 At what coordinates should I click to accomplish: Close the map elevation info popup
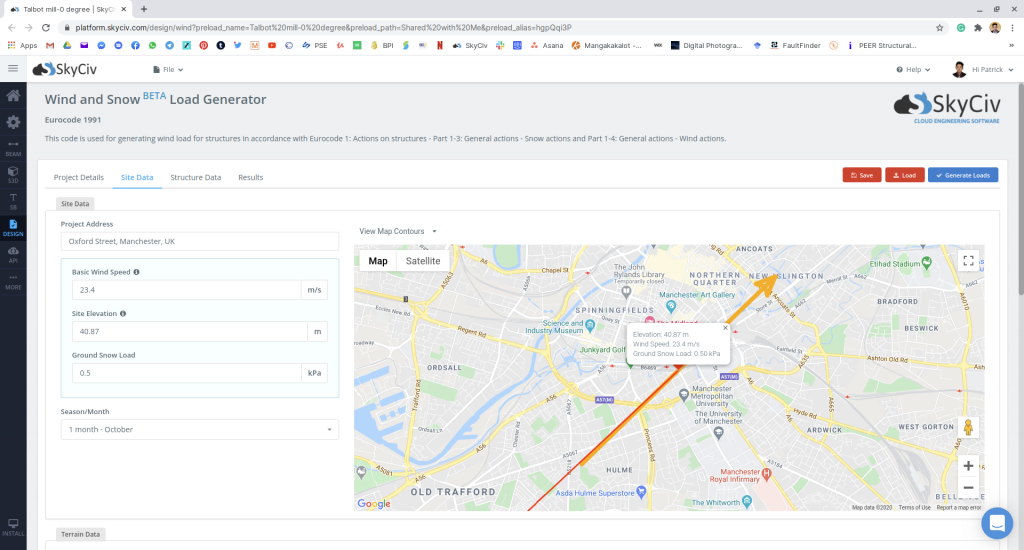click(725, 327)
